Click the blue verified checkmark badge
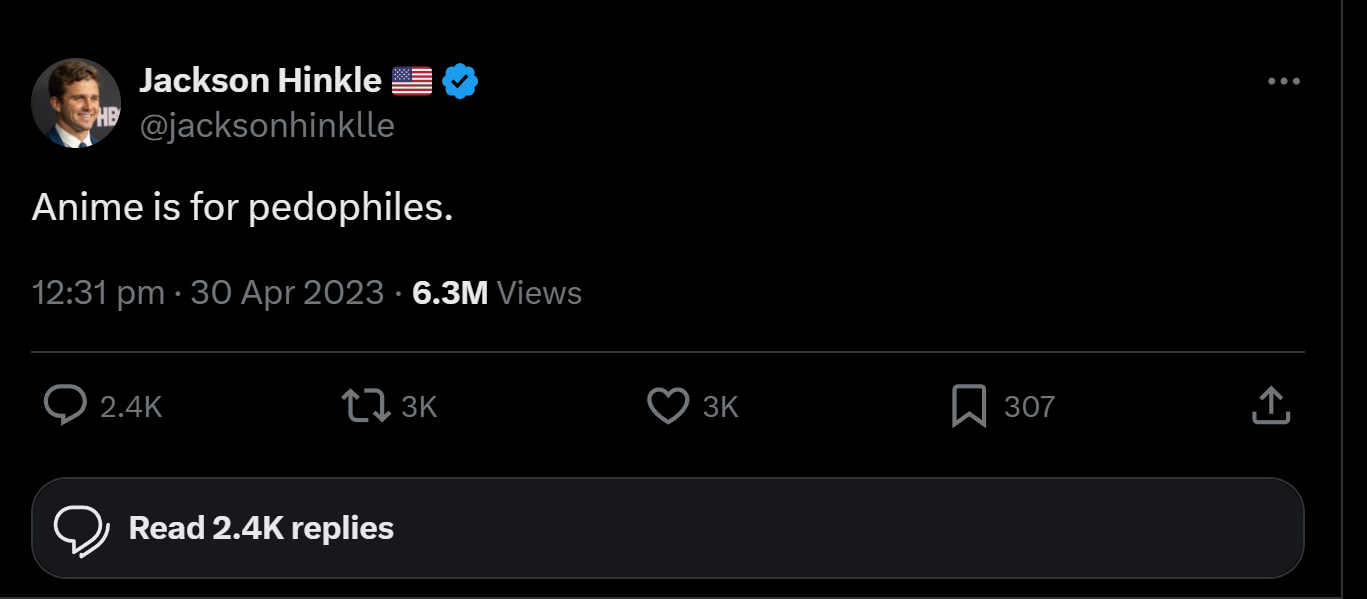The height and width of the screenshot is (599, 1367). pyautogui.click(x=460, y=81)
